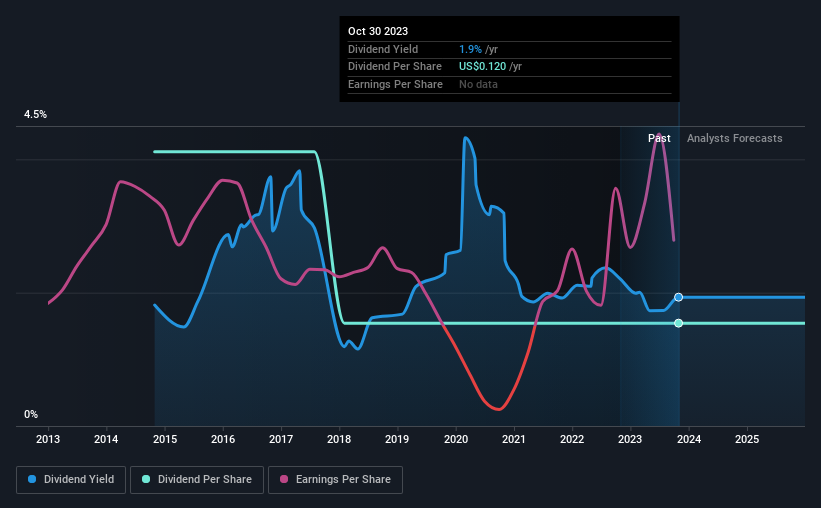Image resolution: width=821 pixels, height=508 pixels.
Task: Click the 2015 x-axis label
Action: pyautogui.click(x=165, y=439)
